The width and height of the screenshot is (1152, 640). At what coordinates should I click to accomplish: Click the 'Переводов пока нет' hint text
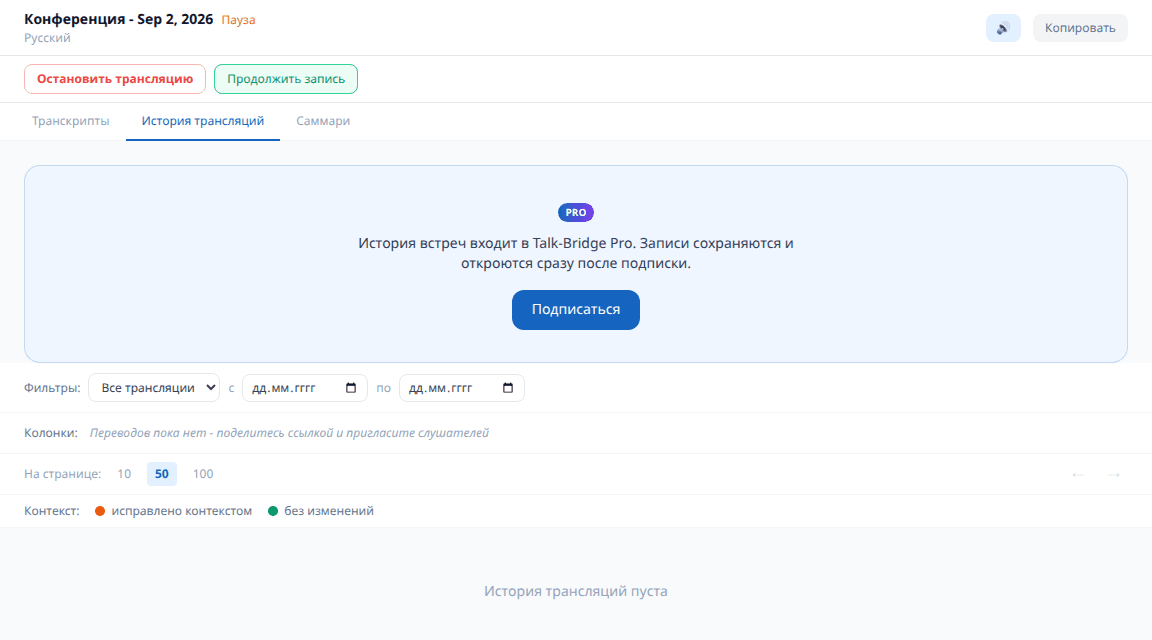(x=289, y=433)
